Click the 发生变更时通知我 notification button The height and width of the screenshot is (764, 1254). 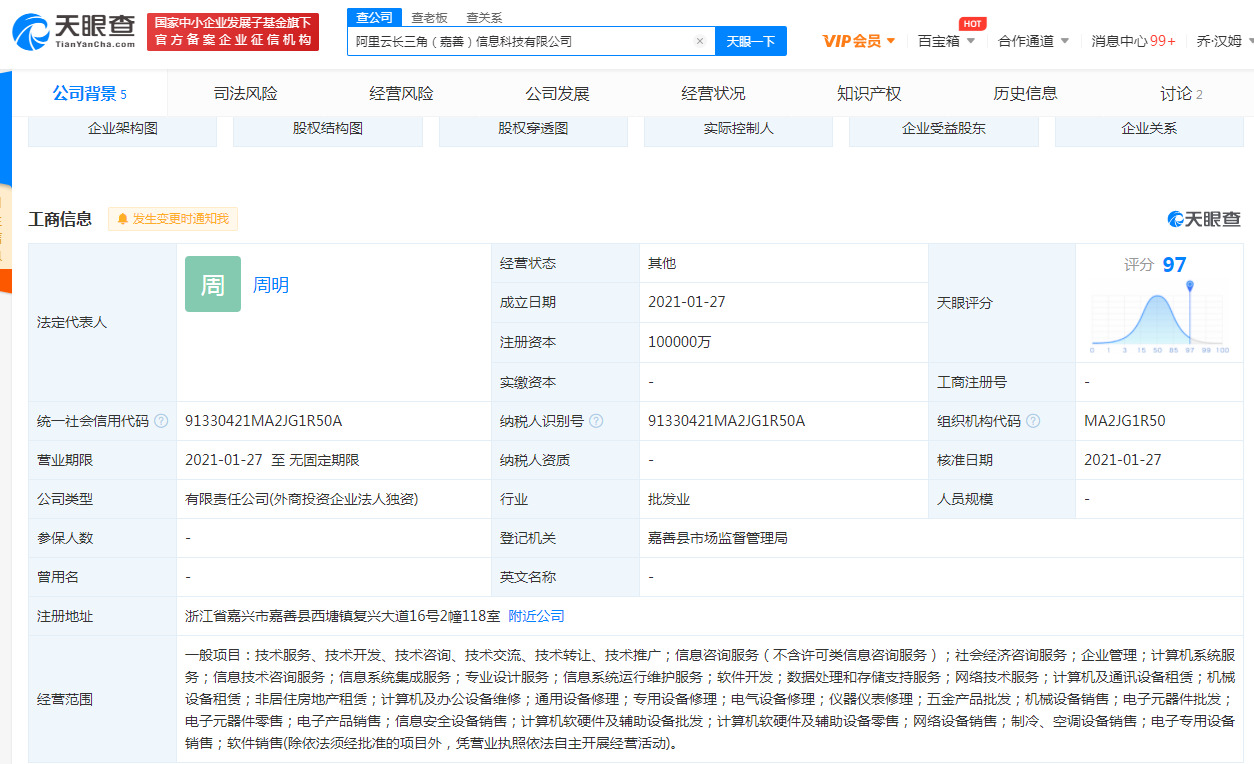point(173,219)
